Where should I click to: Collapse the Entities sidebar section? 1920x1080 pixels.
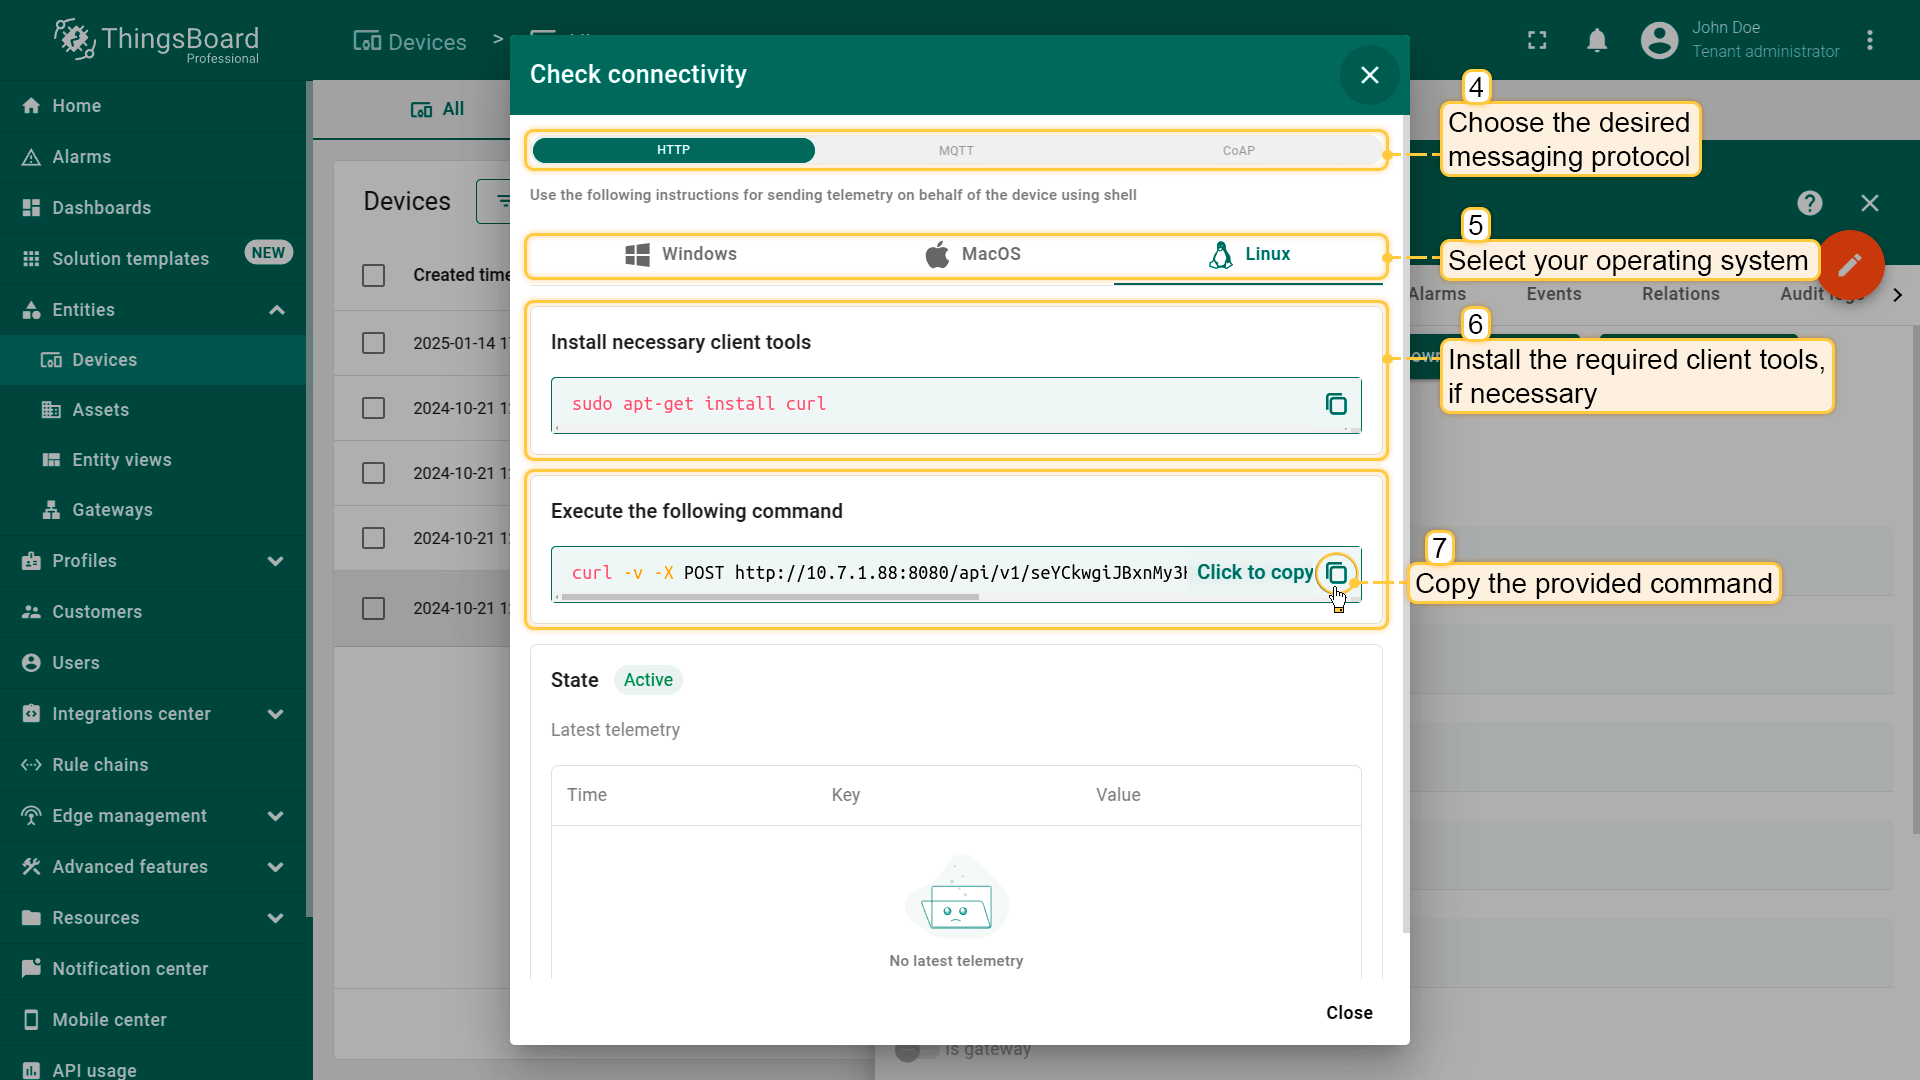[x=277, y=310]
